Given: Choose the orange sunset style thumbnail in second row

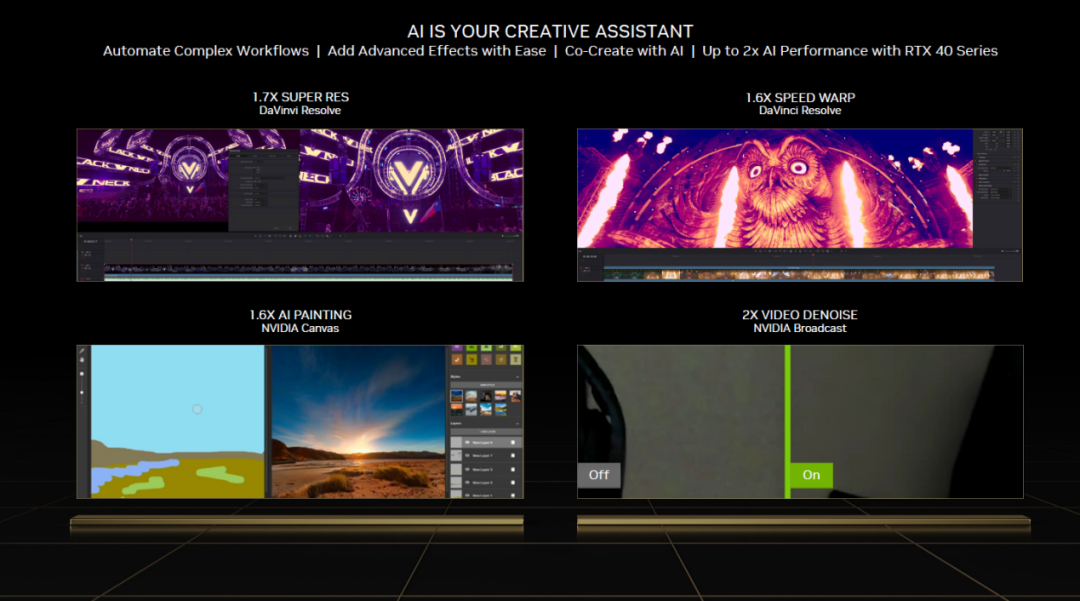Looking at the screenshot, I should [x=457, y=410].
